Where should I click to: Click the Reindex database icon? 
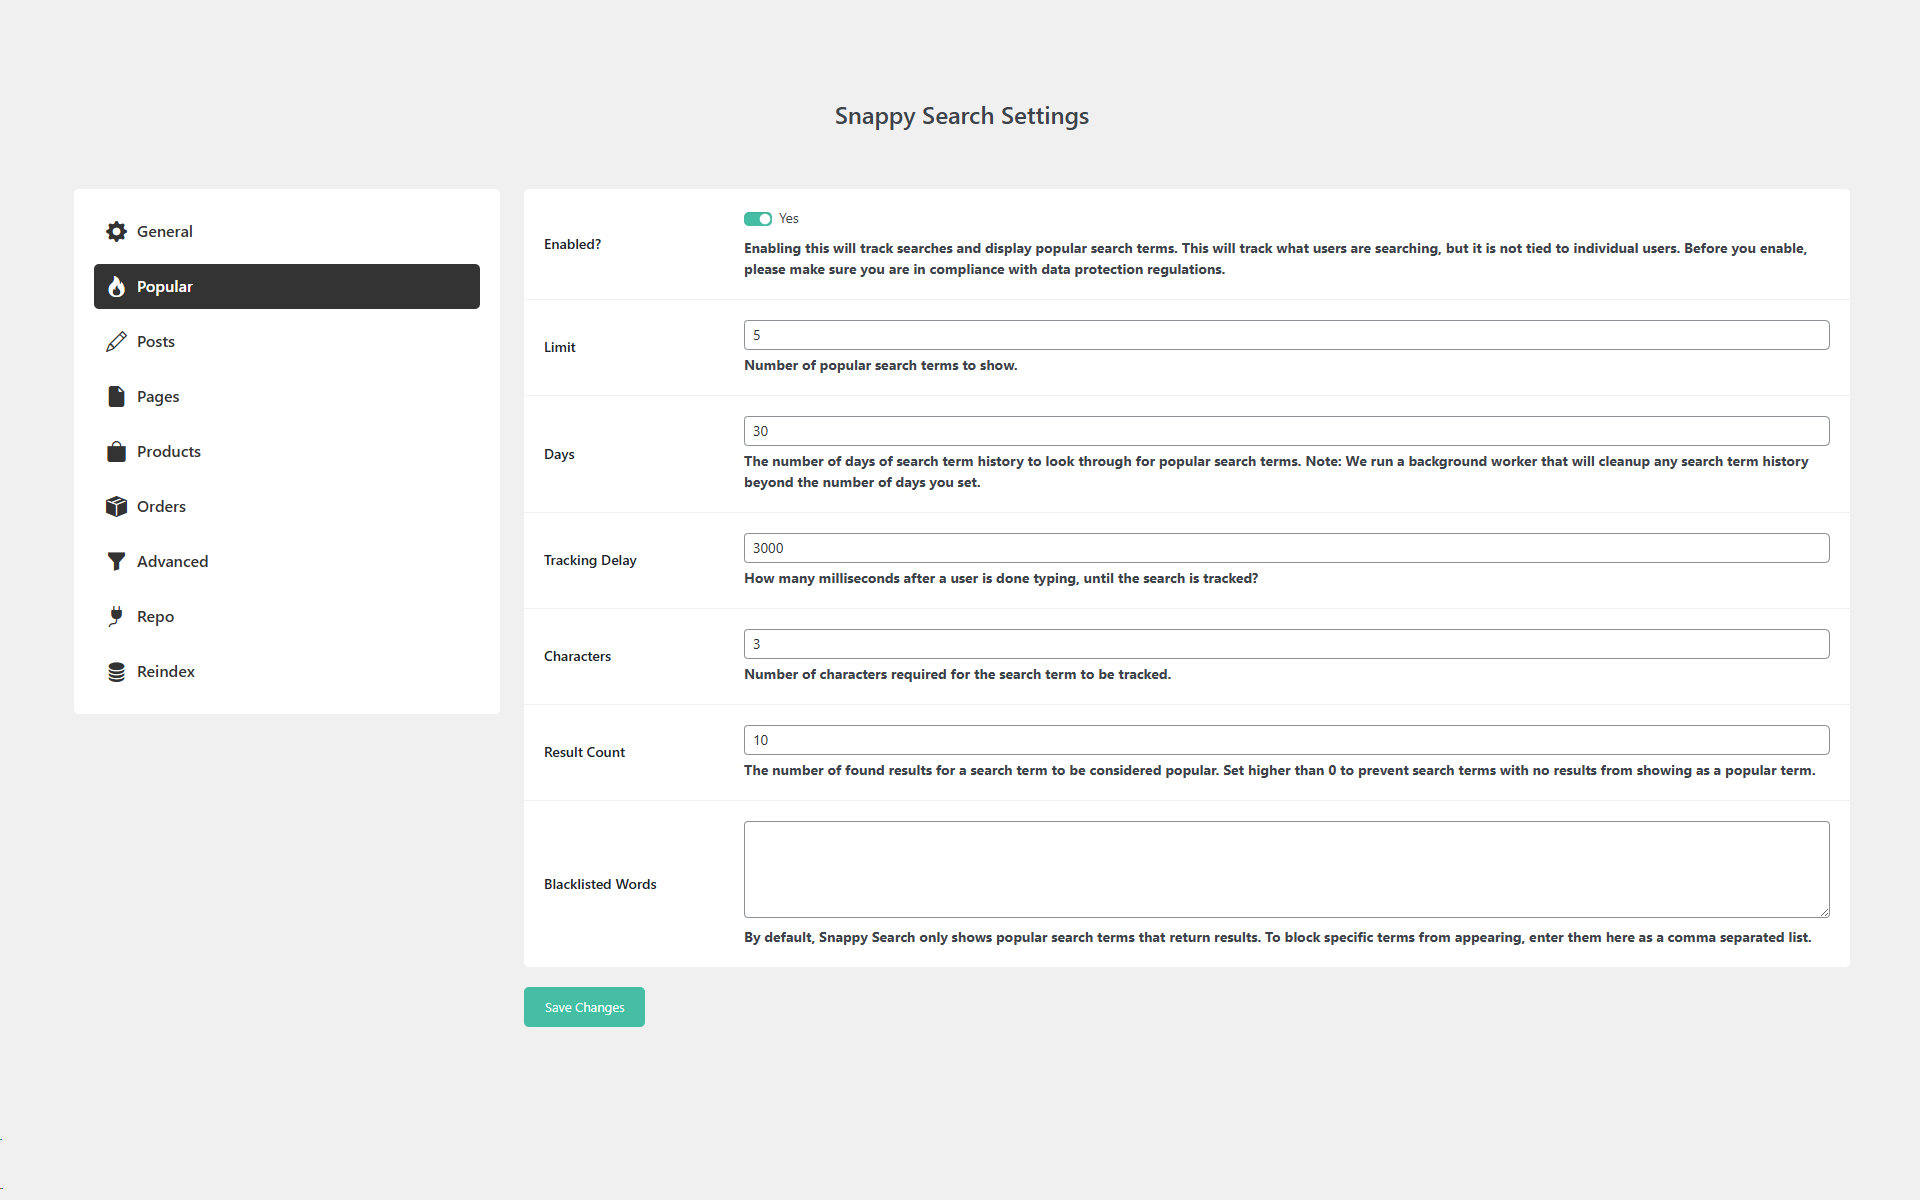tap(117, 671)
